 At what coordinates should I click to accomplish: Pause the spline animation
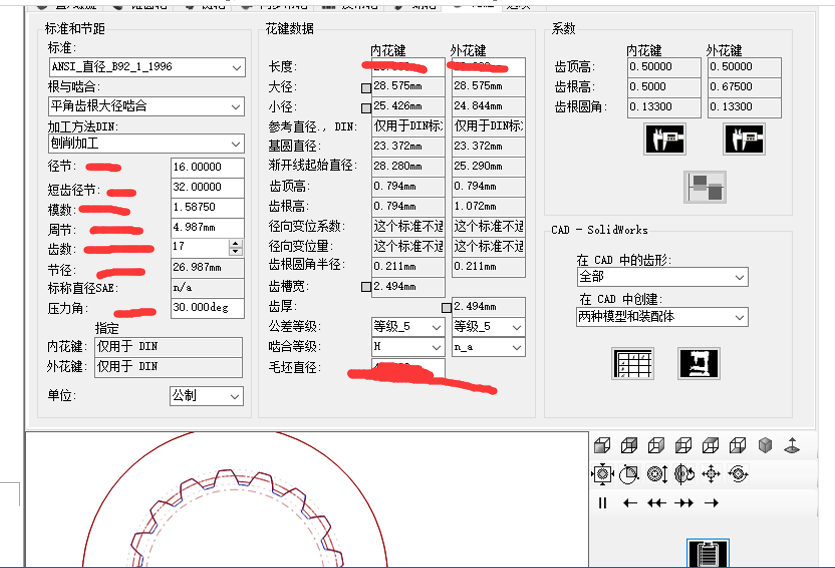pyautogui.click(x=602, y=503)
